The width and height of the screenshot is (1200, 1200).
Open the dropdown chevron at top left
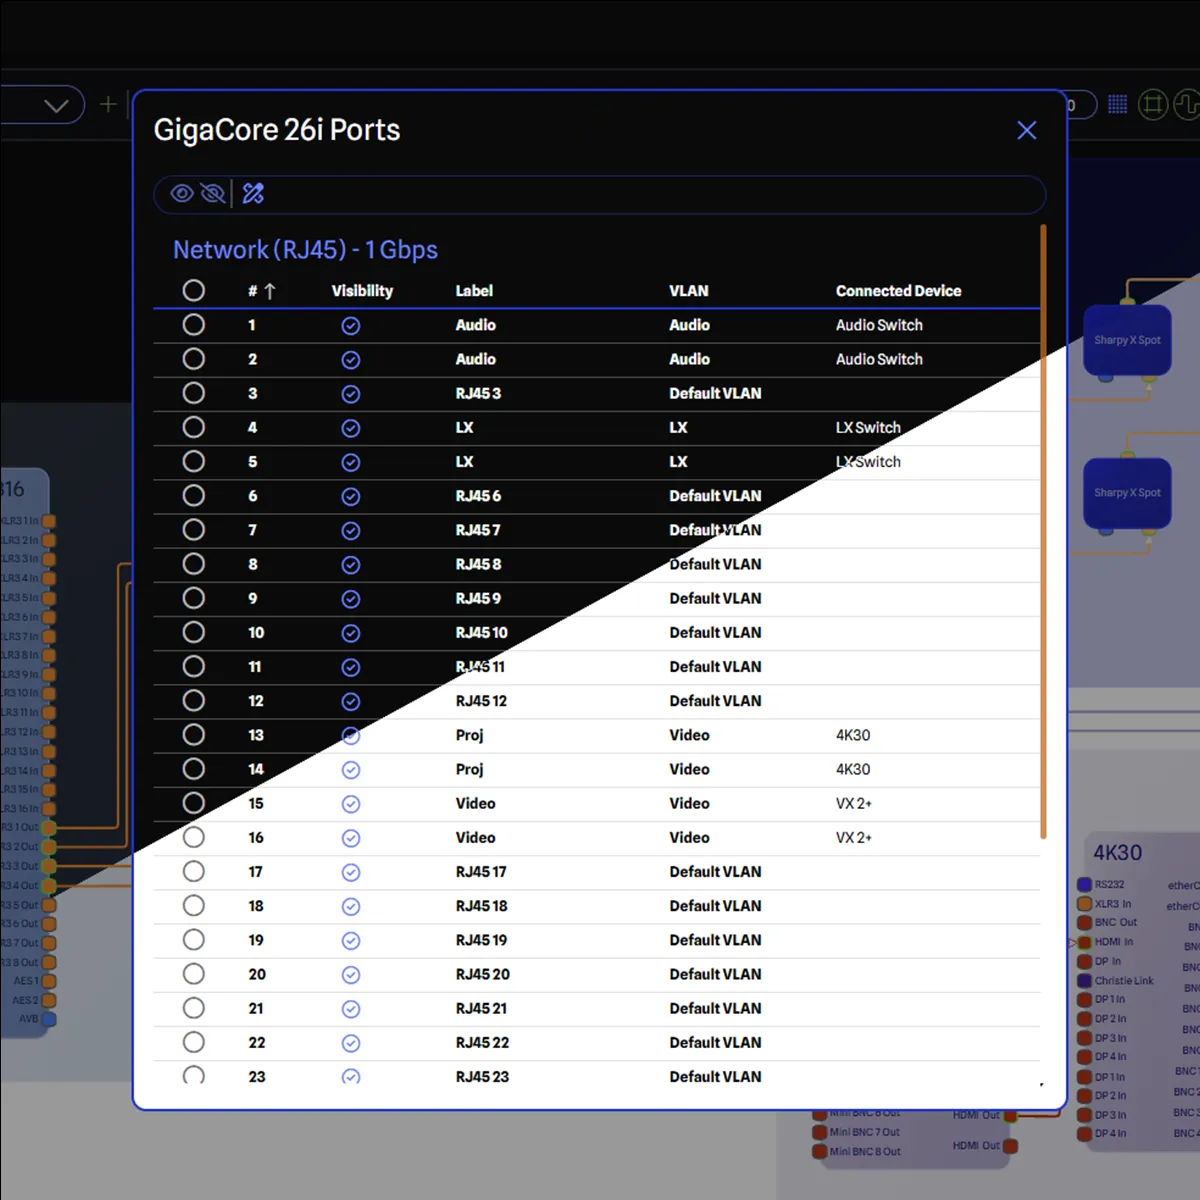57,105
